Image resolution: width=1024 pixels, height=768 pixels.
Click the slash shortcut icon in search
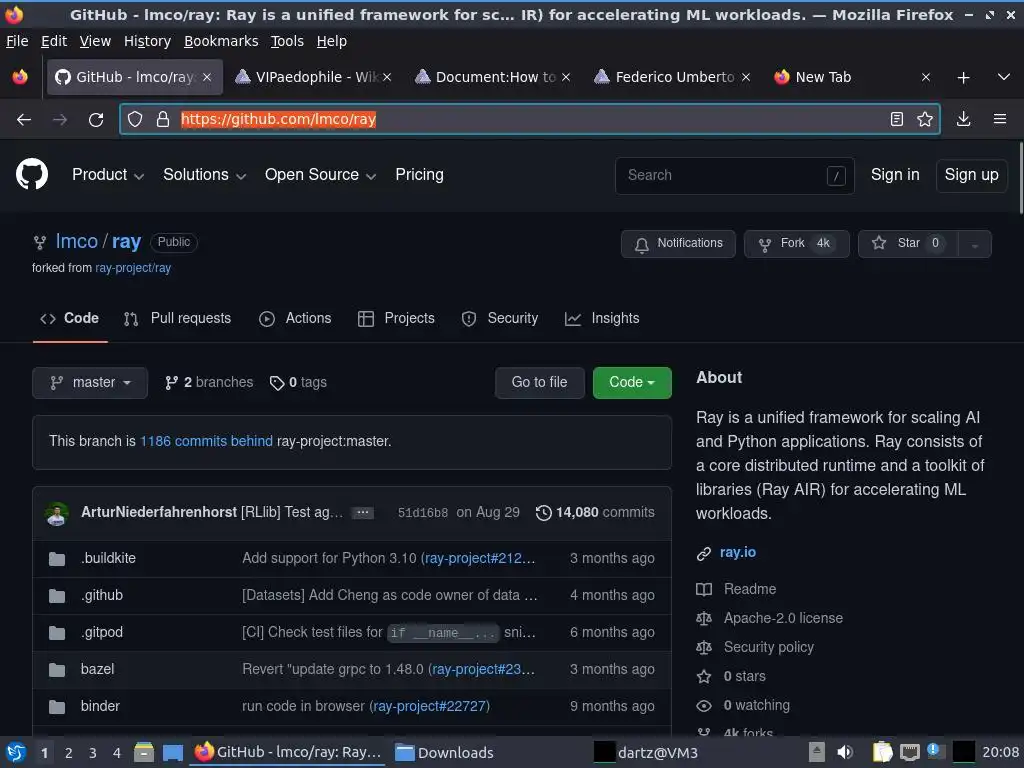(836, 176)
